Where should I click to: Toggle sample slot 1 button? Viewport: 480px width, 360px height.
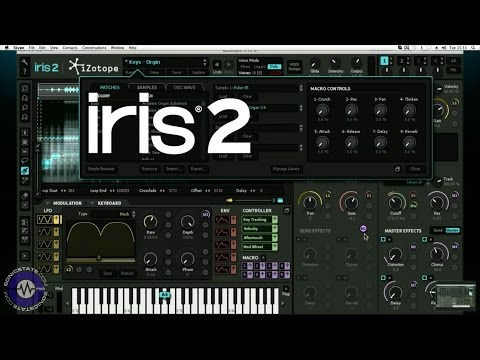tap(384, 61)
